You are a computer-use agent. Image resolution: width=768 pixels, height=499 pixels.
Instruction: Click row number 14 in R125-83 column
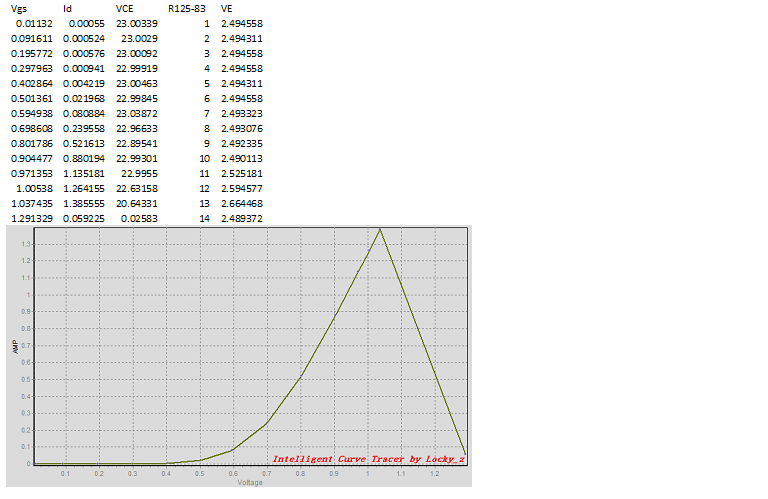(205, 218)
